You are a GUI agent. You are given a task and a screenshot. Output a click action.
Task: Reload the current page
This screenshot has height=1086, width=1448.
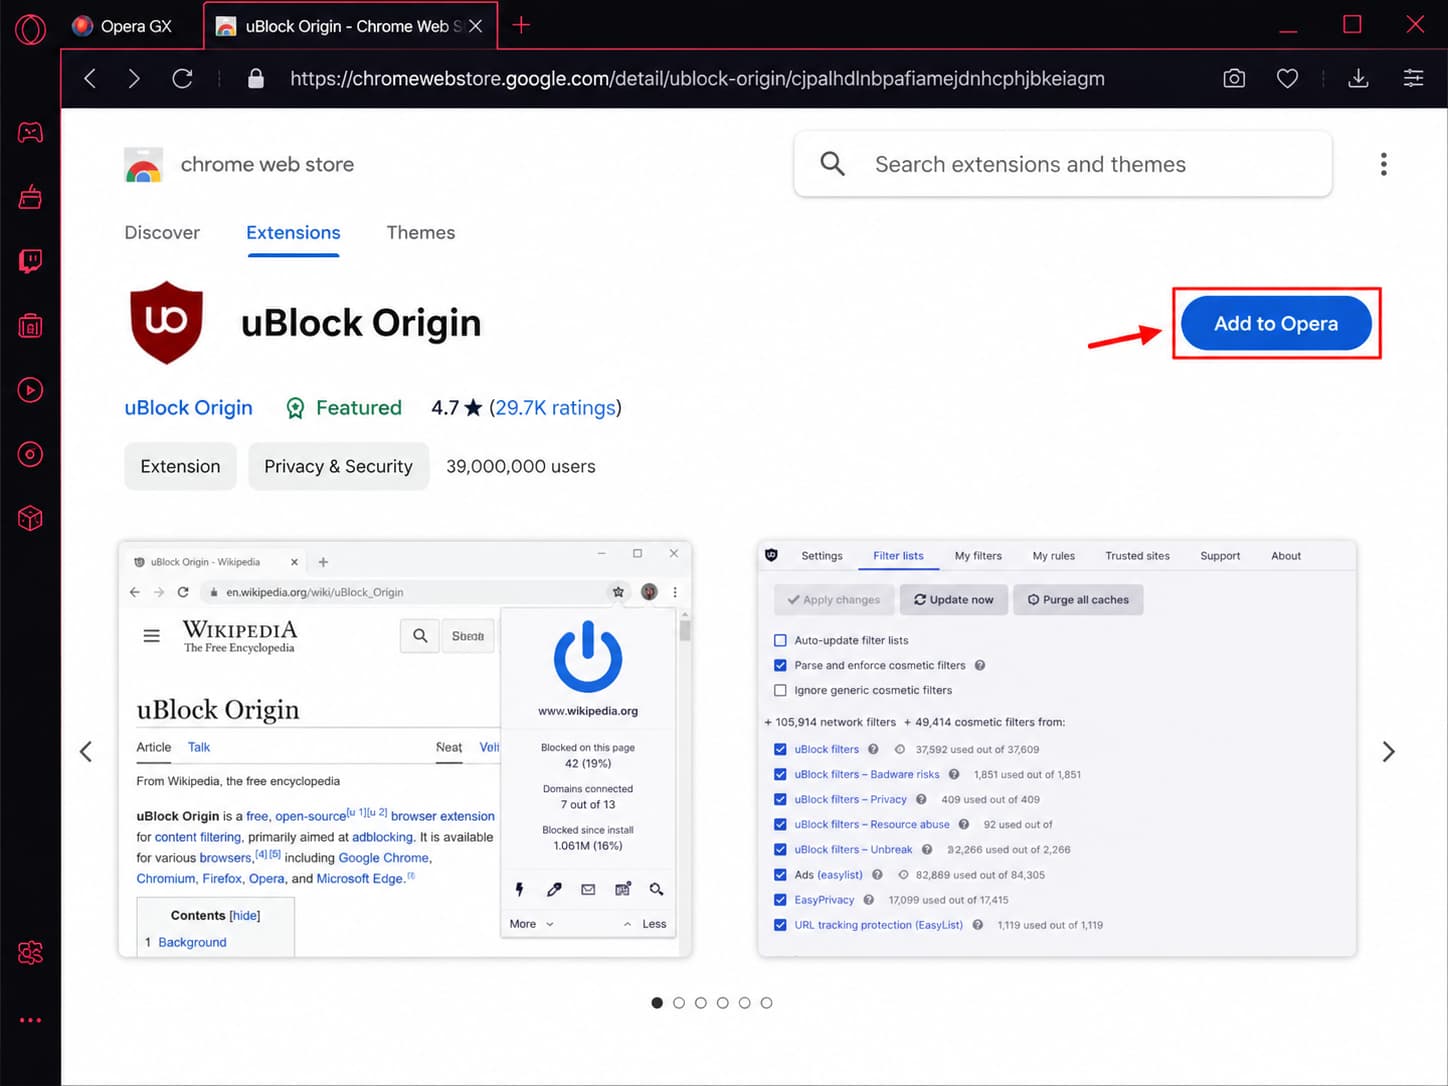point(182,78)
